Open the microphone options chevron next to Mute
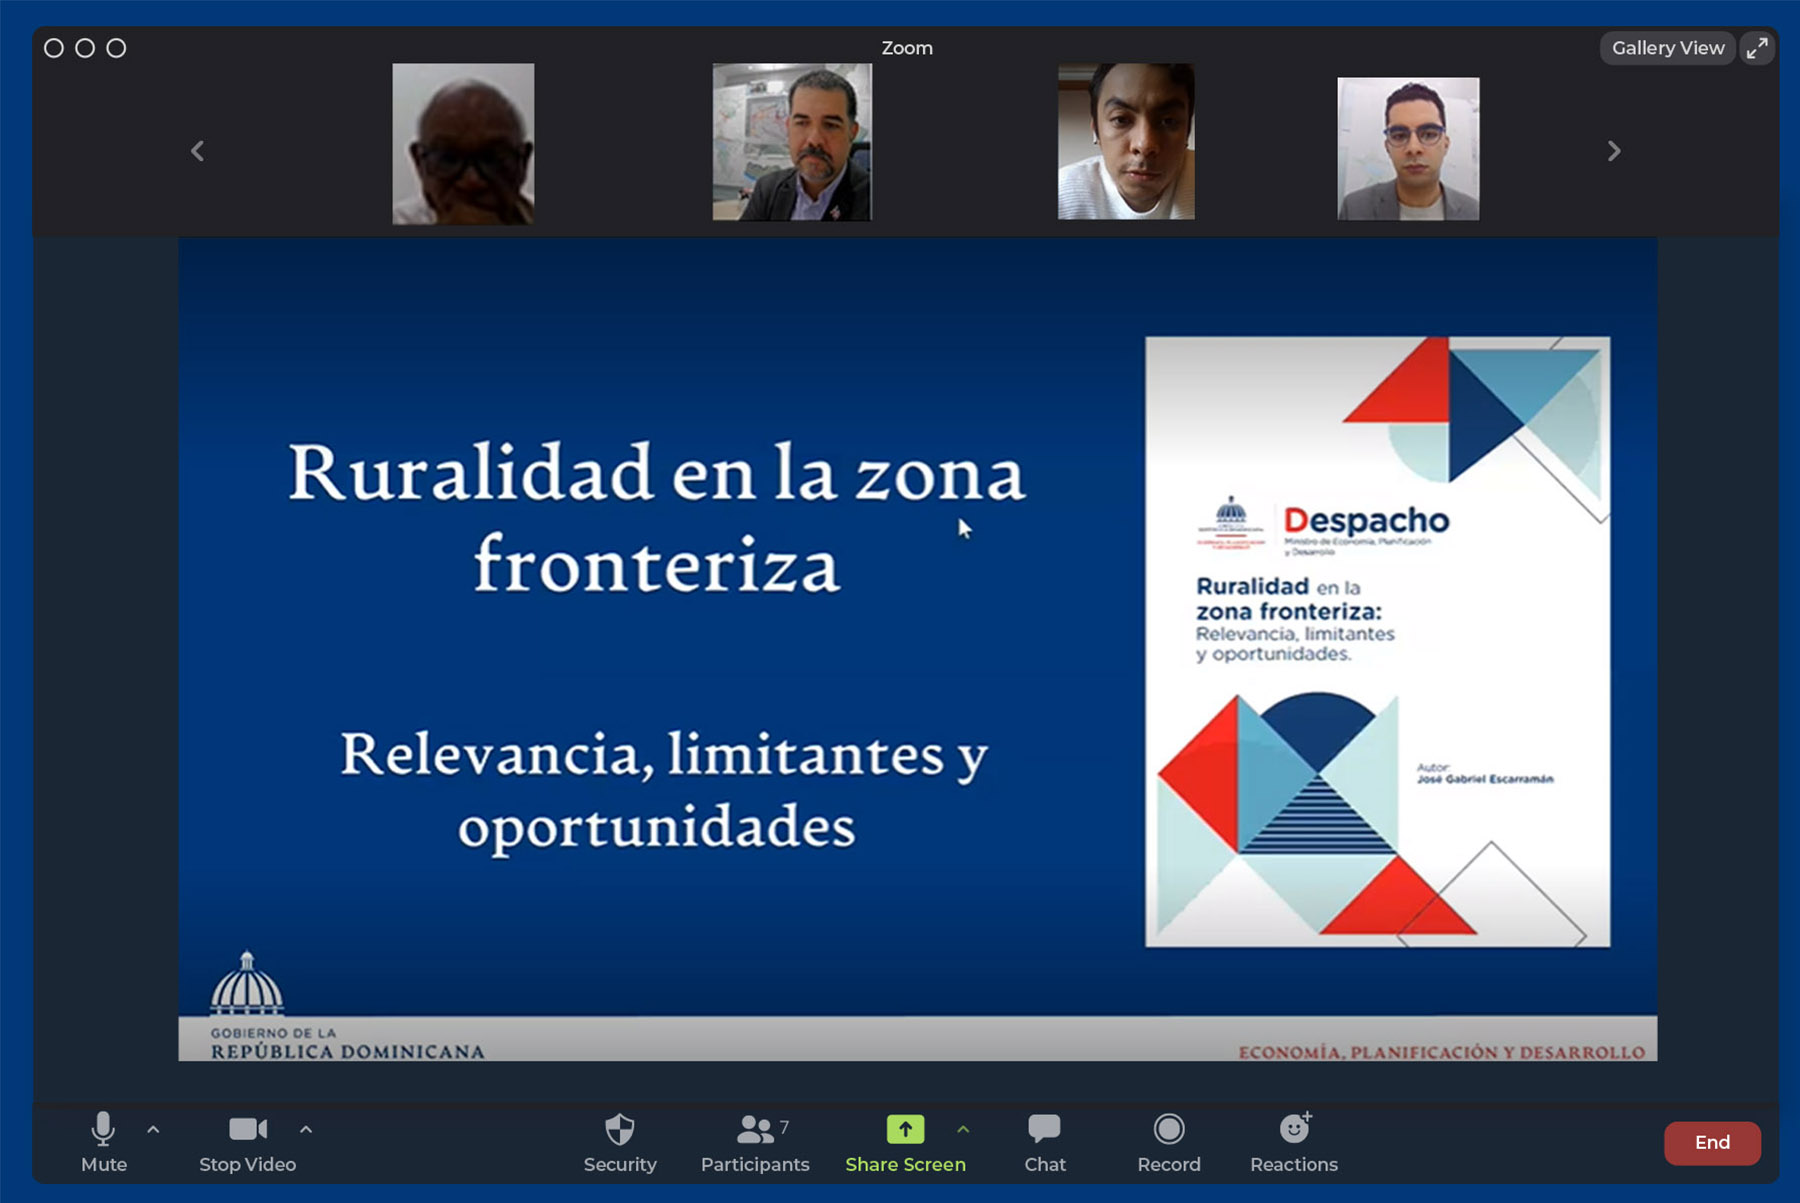The image size is (1800, 1203). tap(153, 1130)
